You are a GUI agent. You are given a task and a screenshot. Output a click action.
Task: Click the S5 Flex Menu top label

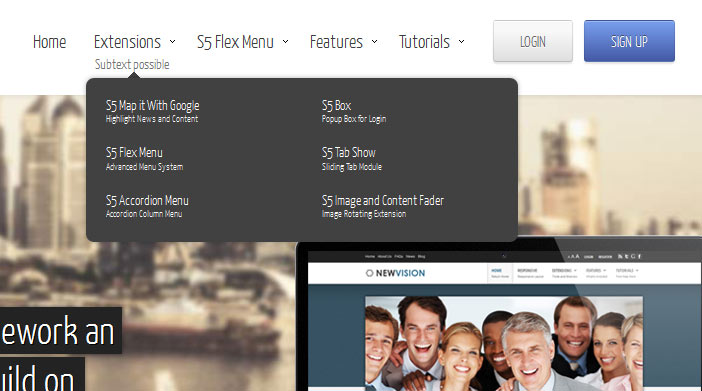[235, 42]
